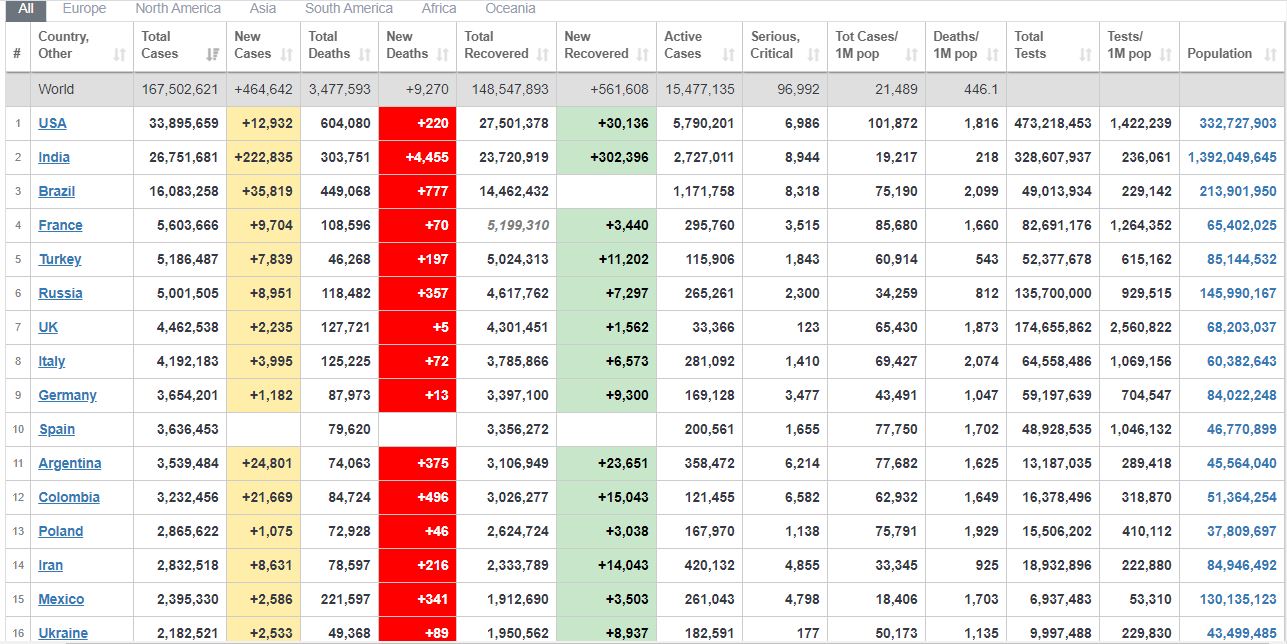Click the Total Tests column sort arrows
The width and height of the screenshot is (1287, 644).
(1085, 55)
